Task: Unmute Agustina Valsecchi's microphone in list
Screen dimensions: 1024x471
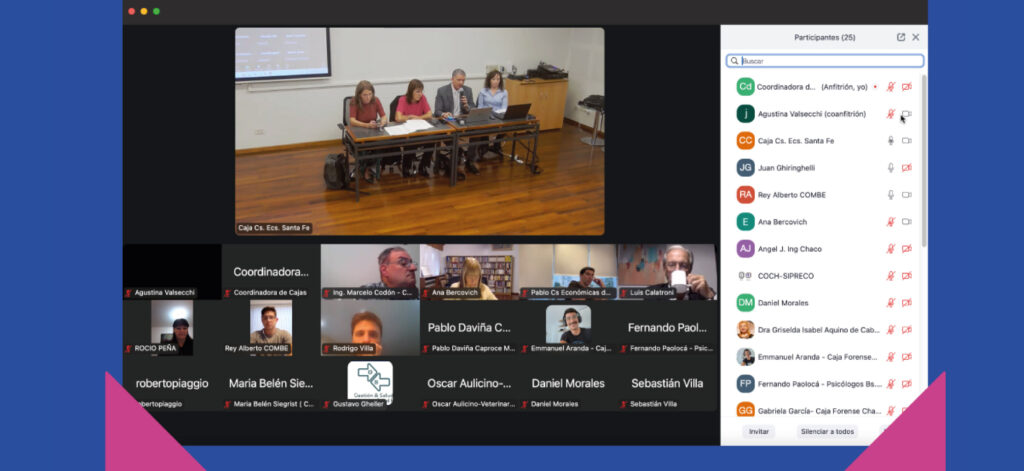Action: (x=890, y=114)
